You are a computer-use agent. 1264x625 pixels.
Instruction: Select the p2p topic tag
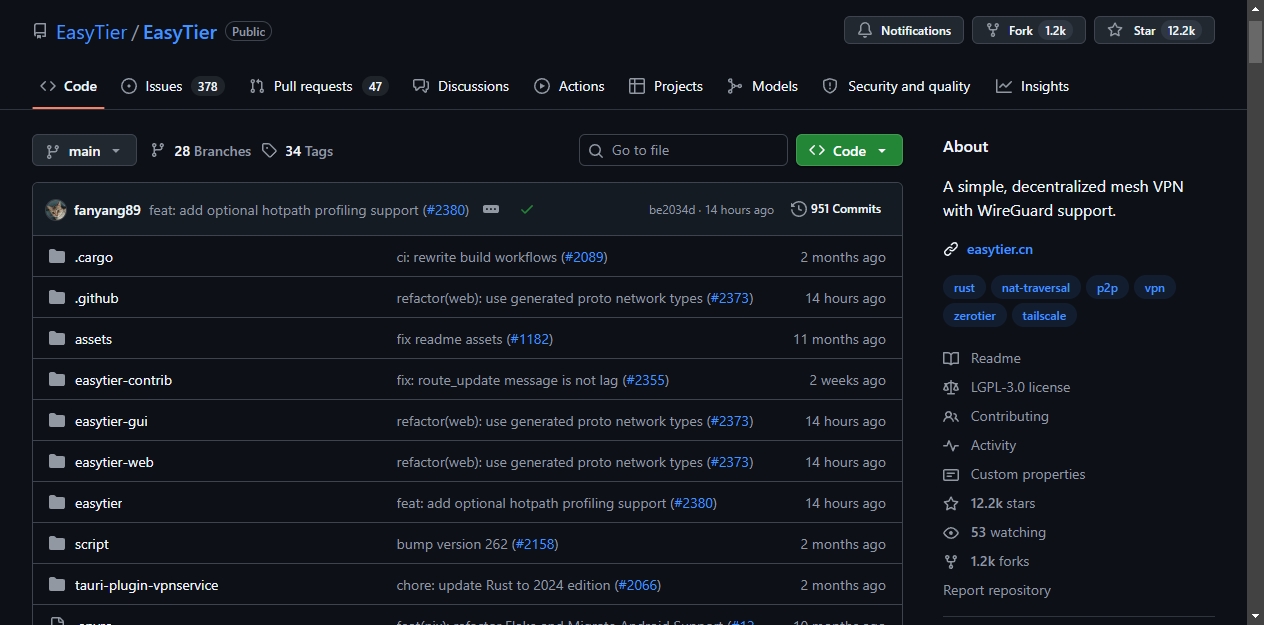point(1107,288)
